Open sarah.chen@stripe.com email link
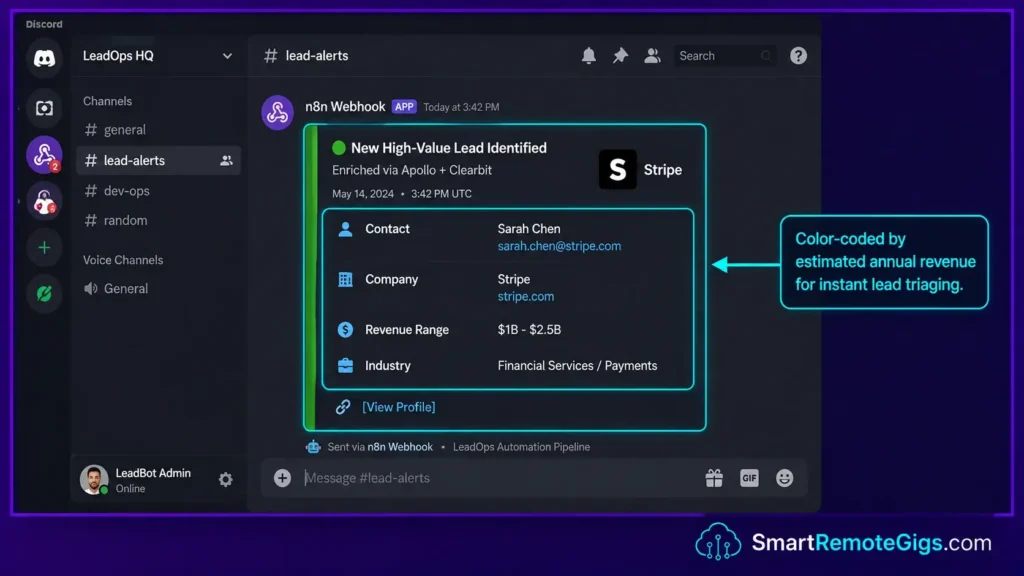The height and width of the screenshot is (576, 1024). click(559, 246)
